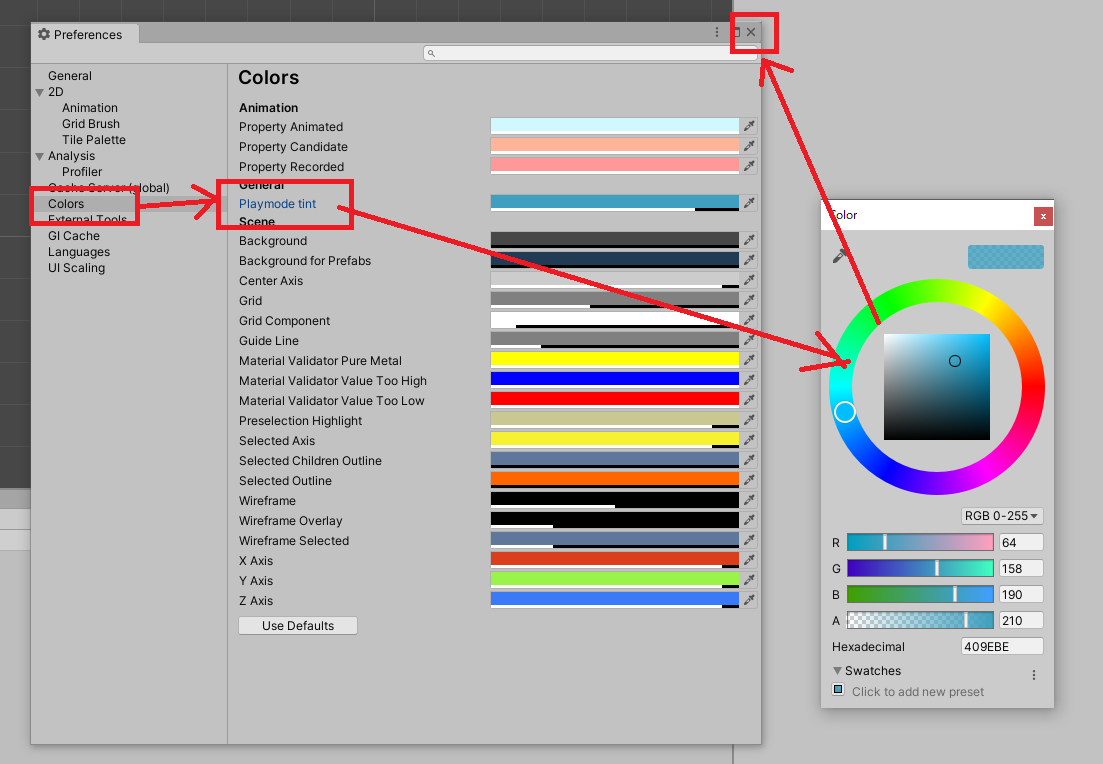Click the G channel slider
Viewport: 1103px width, 764px height.
pyautogui.click(x=920, y=568)
